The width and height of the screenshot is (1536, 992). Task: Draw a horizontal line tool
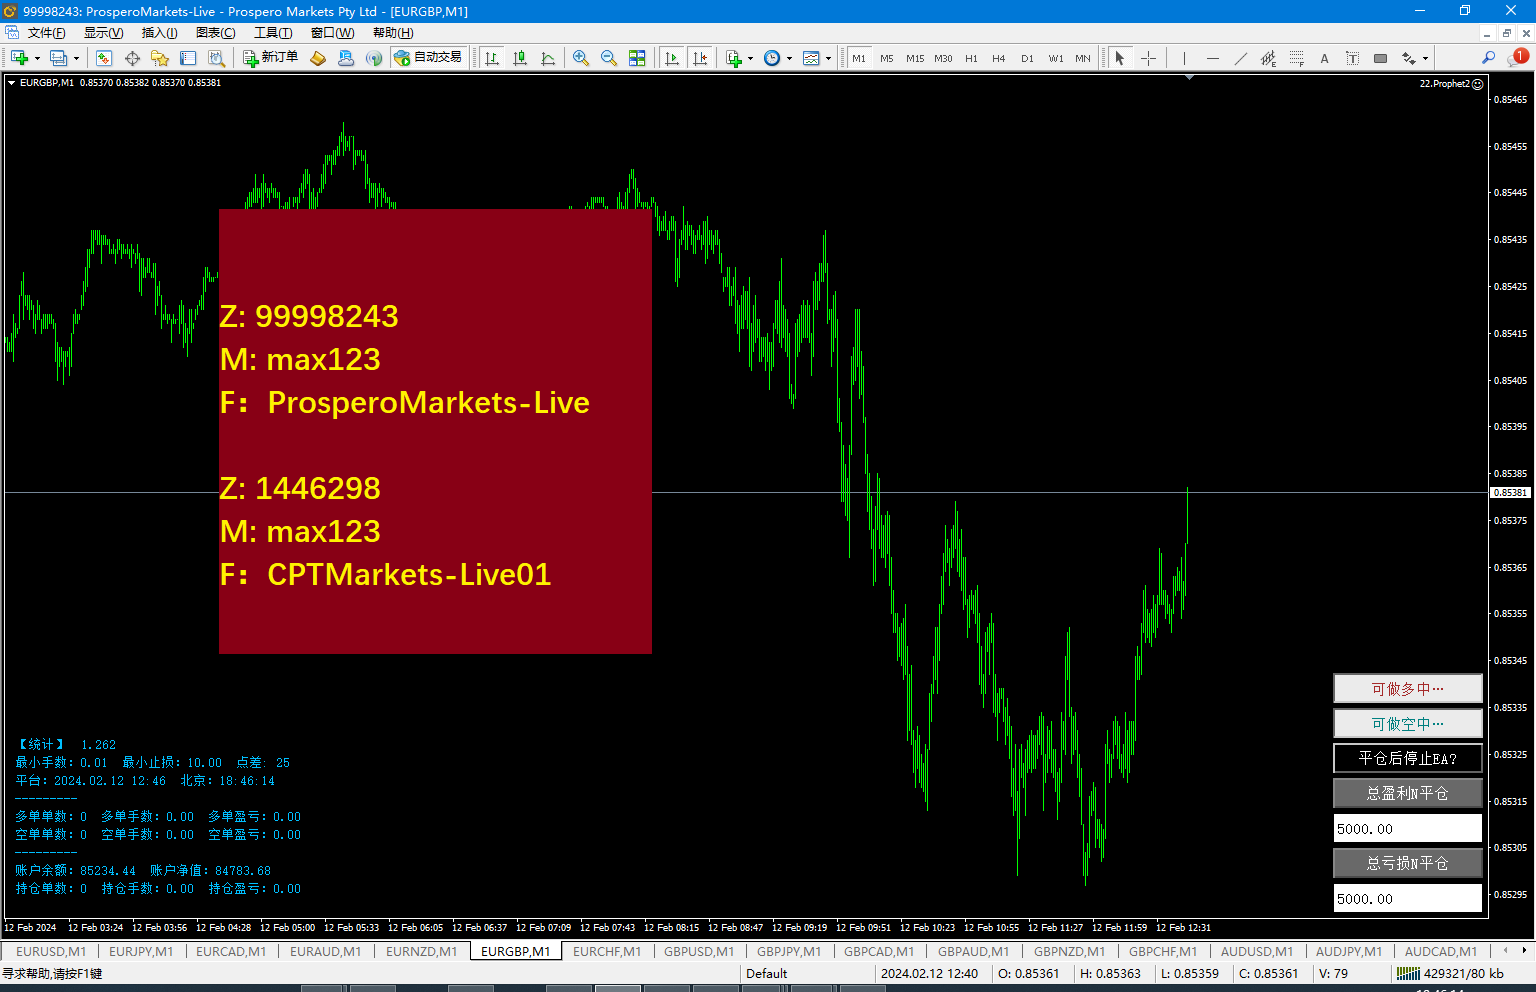pos(1212,58)
